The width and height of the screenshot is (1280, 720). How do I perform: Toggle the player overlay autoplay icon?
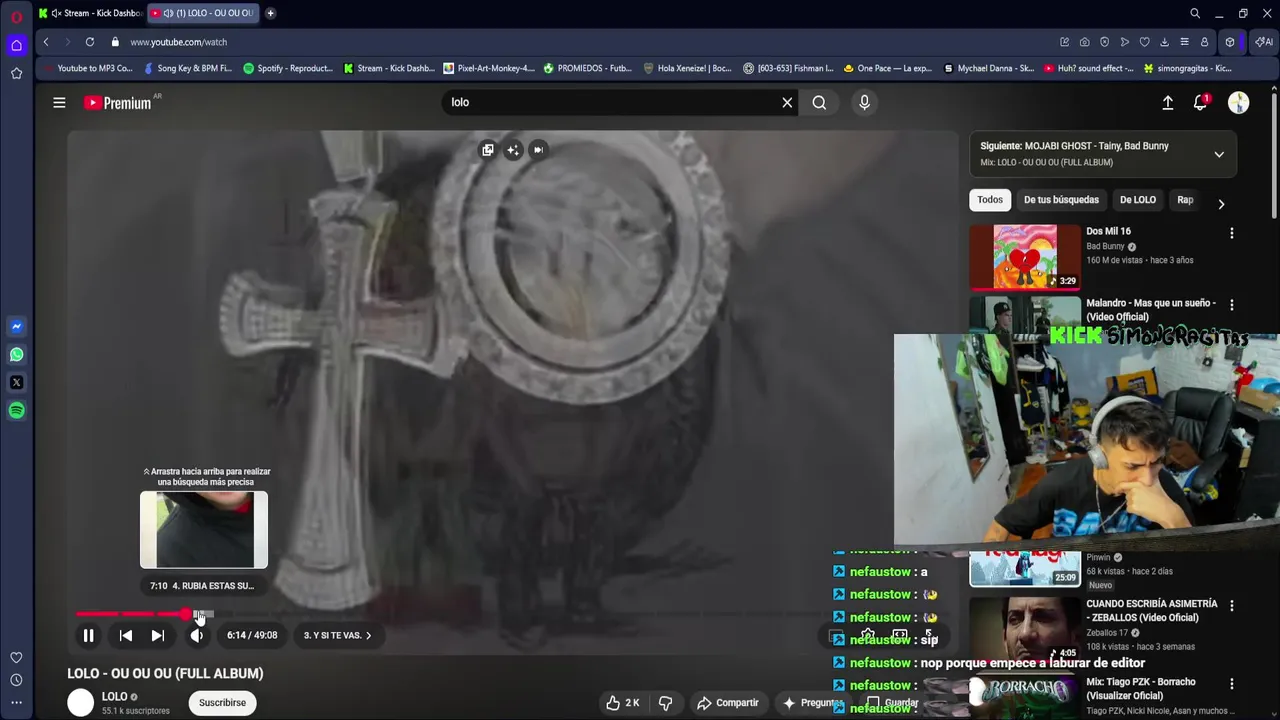[x=538, y=150]
